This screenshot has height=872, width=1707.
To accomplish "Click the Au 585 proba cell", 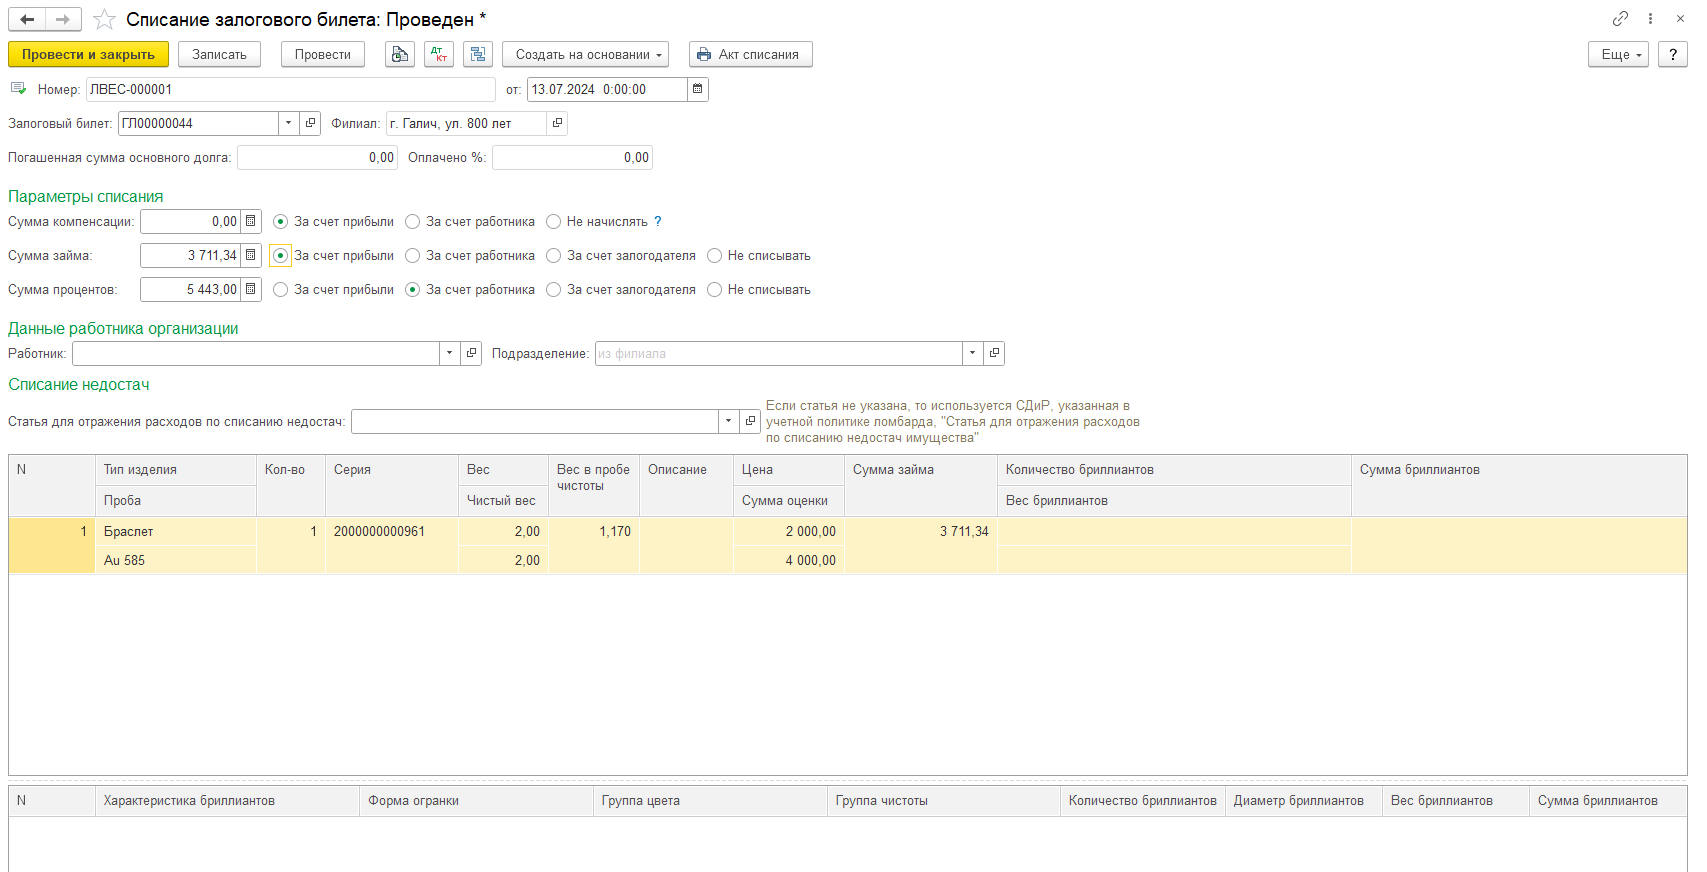I will pos(175,560).
